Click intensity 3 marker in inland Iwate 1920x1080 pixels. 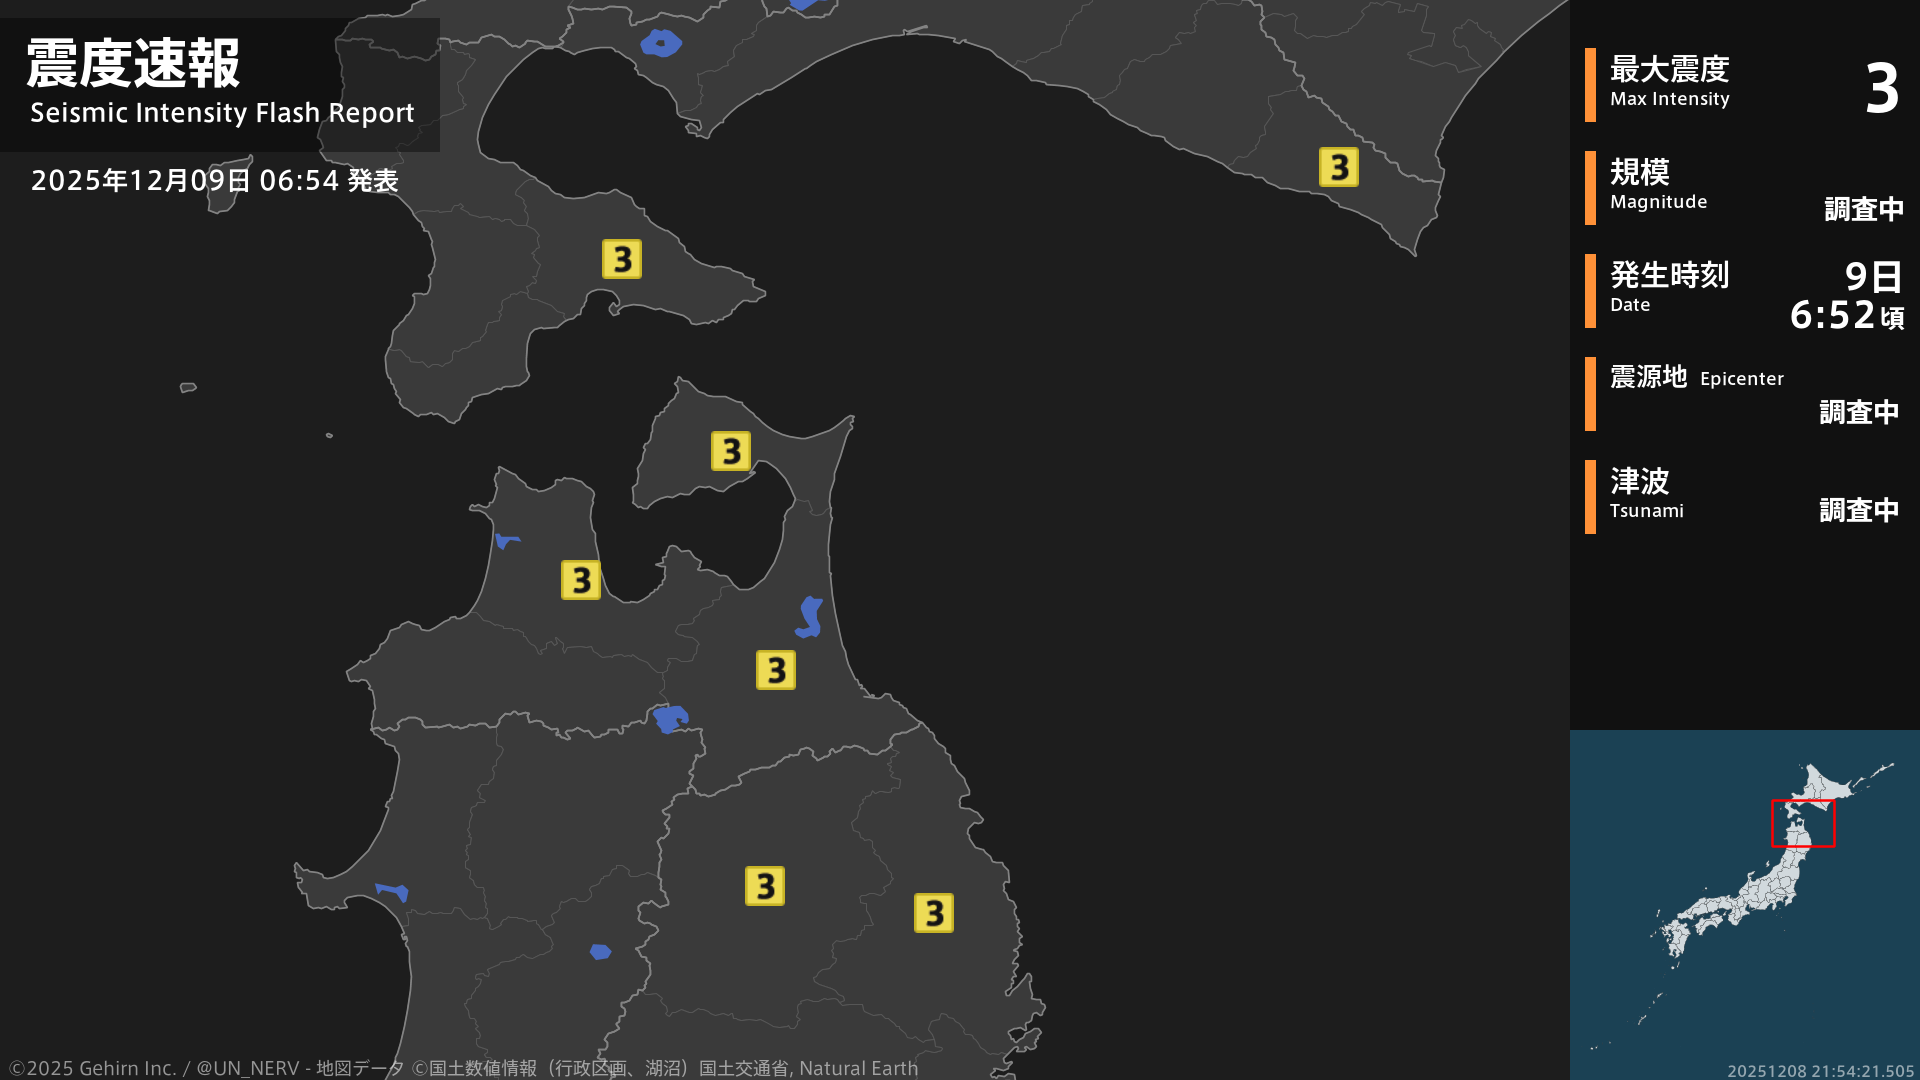pos(764,886)
